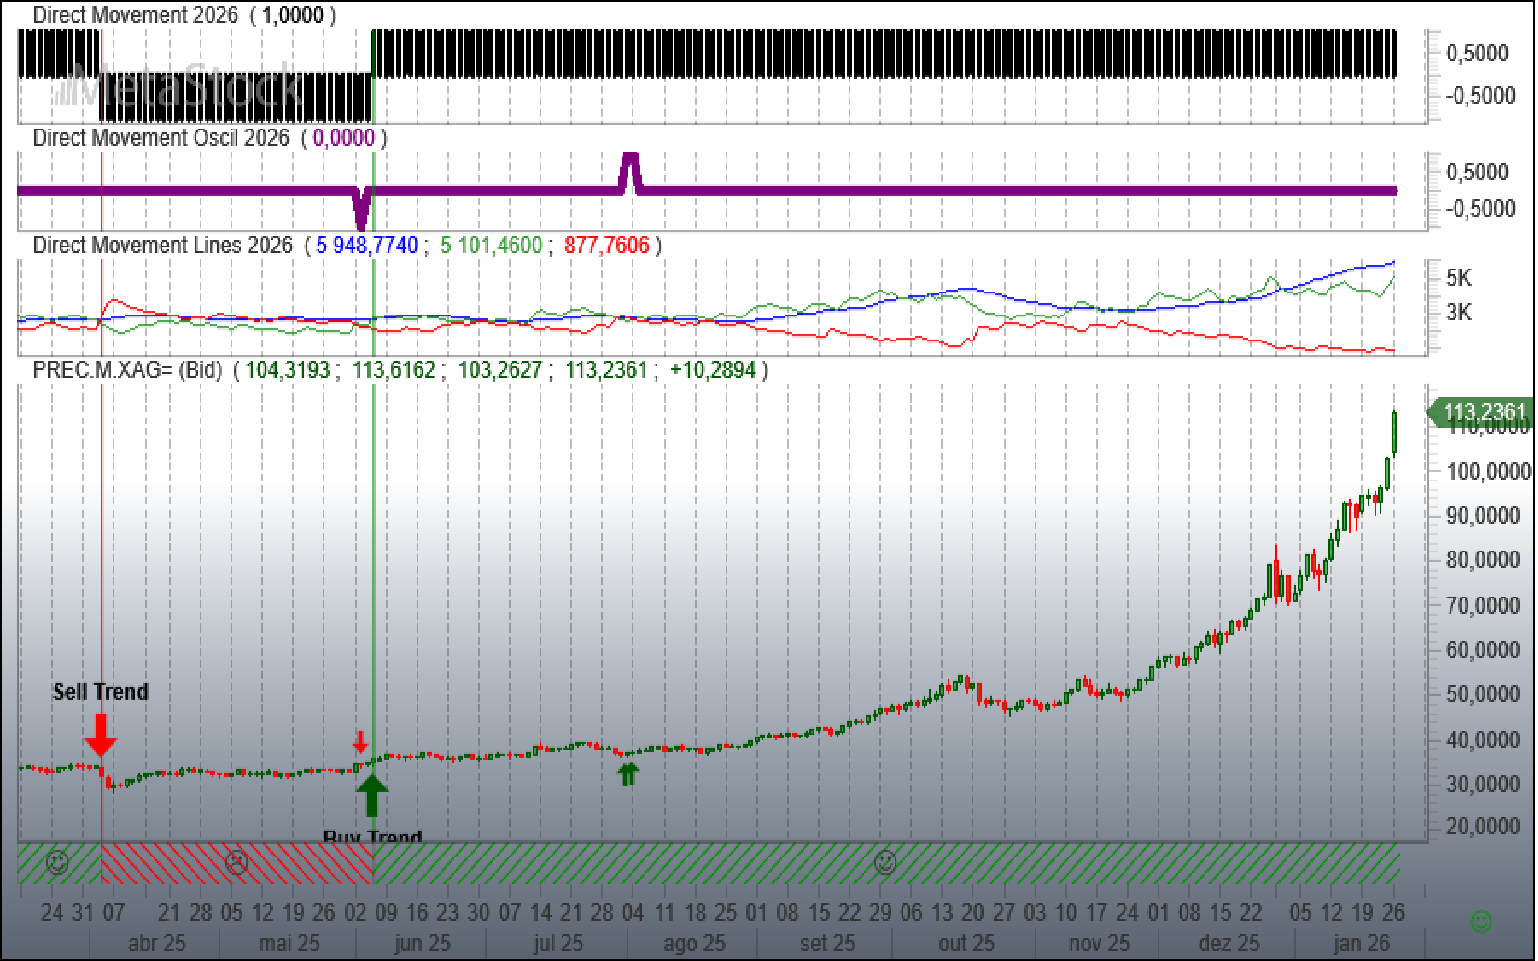
Task: Select the Direct Movement 2026 indicator title
Action: (x=135, y=15)
